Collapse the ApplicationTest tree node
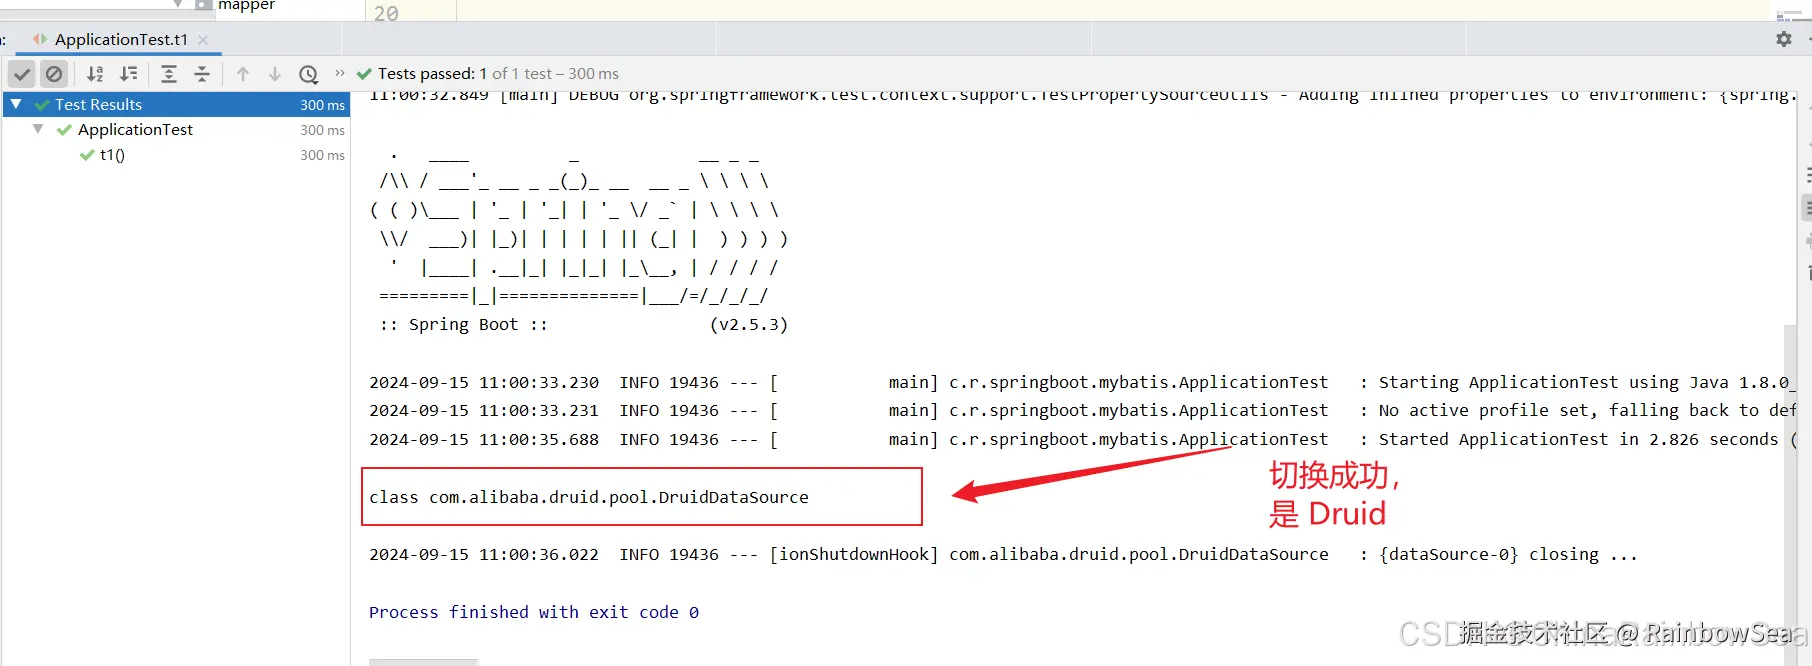This screenshot has height=666, width=1812. (x=38, y=129)
